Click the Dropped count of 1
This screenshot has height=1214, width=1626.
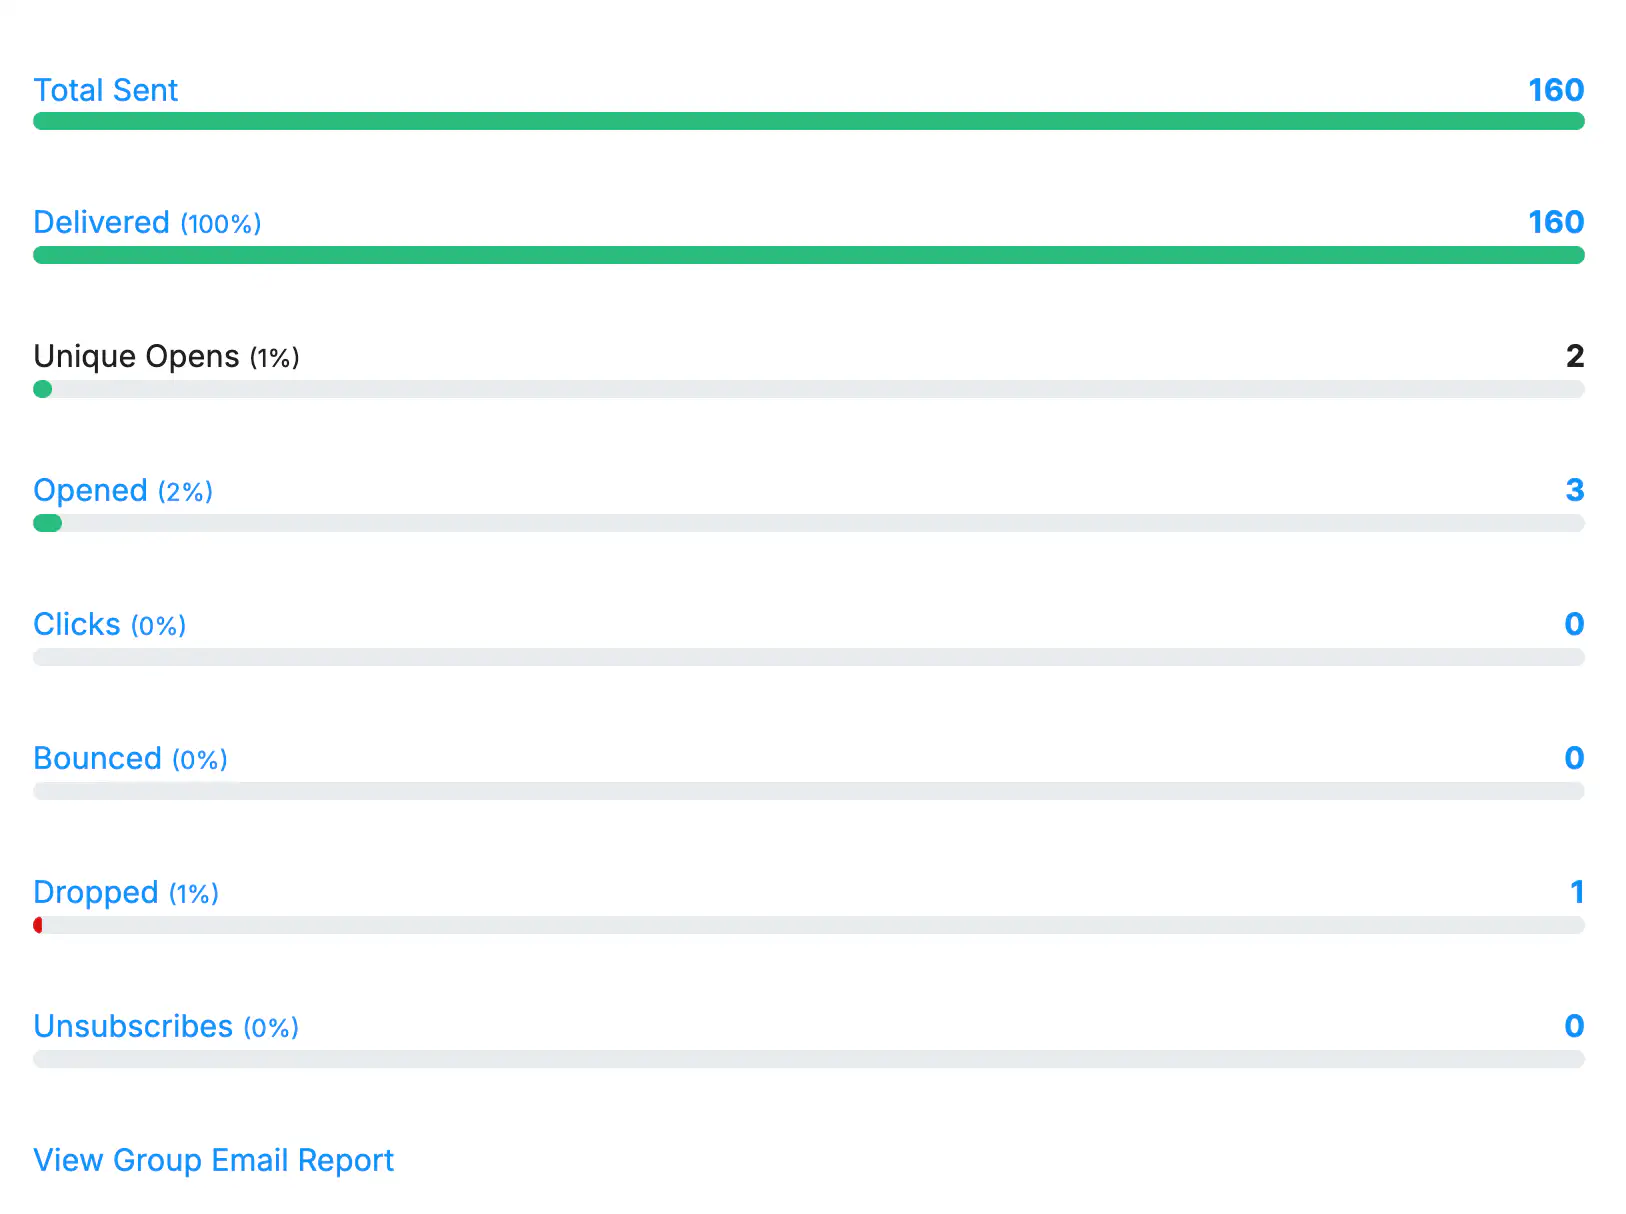[x=1576, y=892]
